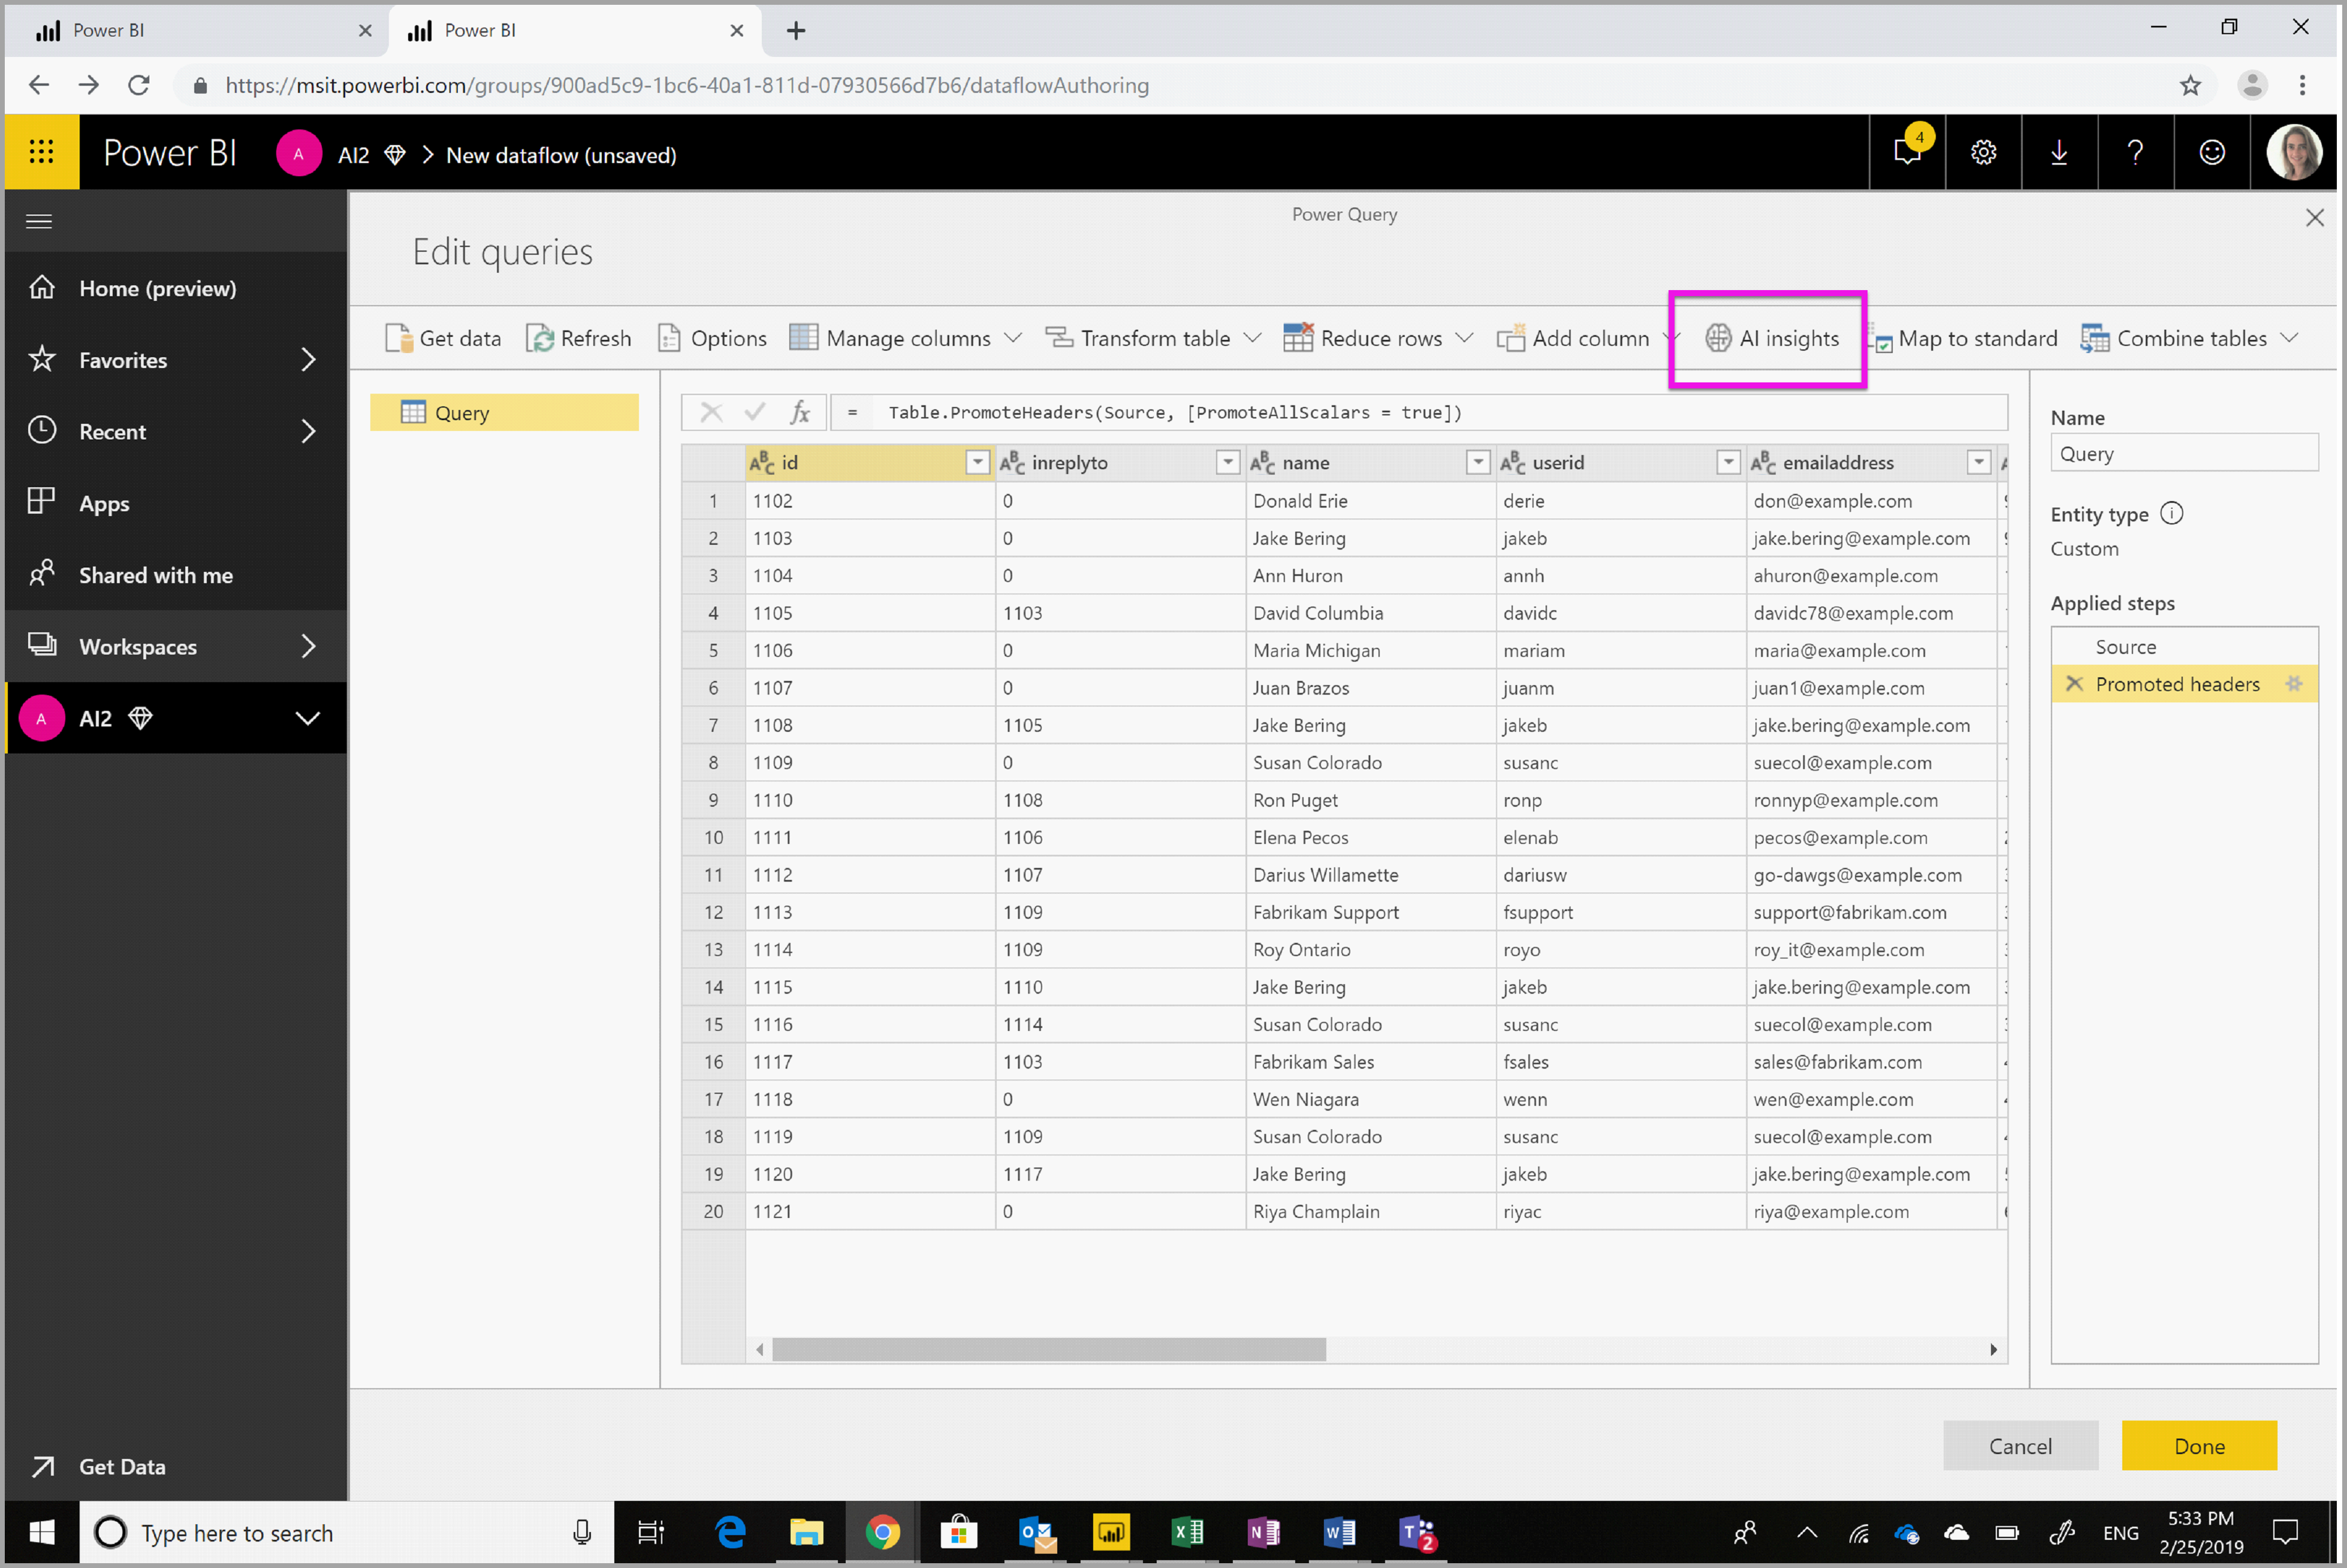Reload the browser page

tap(139, 85)
